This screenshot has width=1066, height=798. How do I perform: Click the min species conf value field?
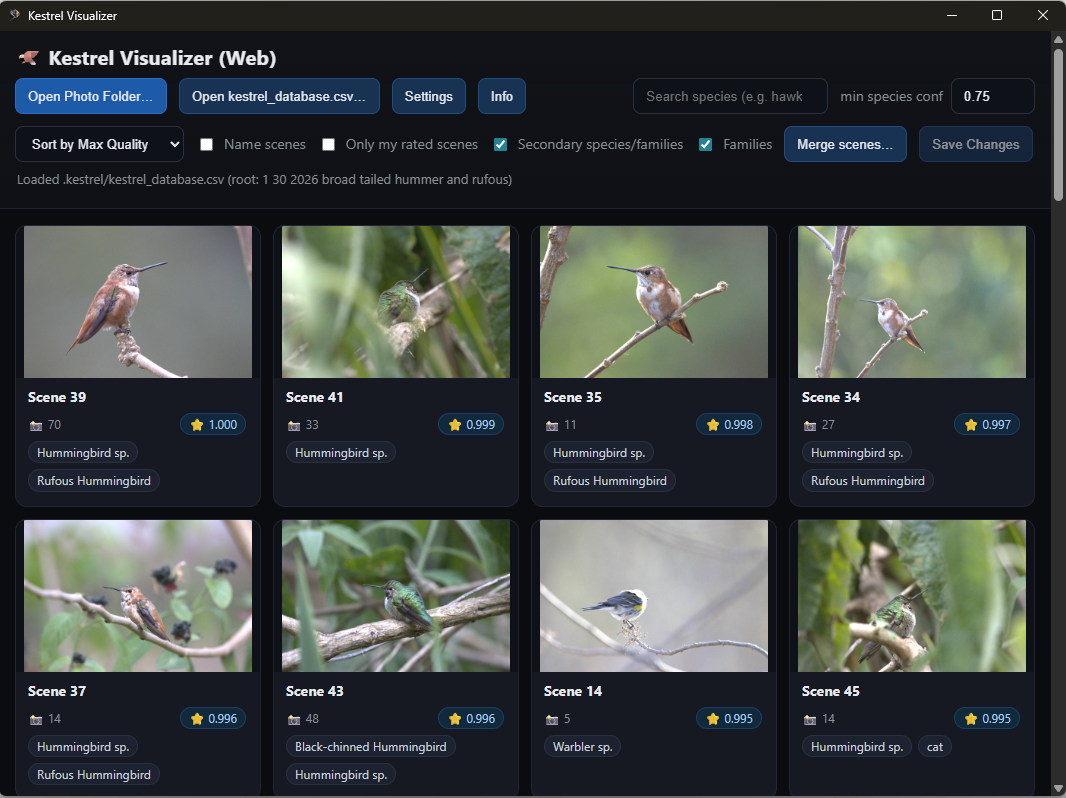click(x=992, y=96)
